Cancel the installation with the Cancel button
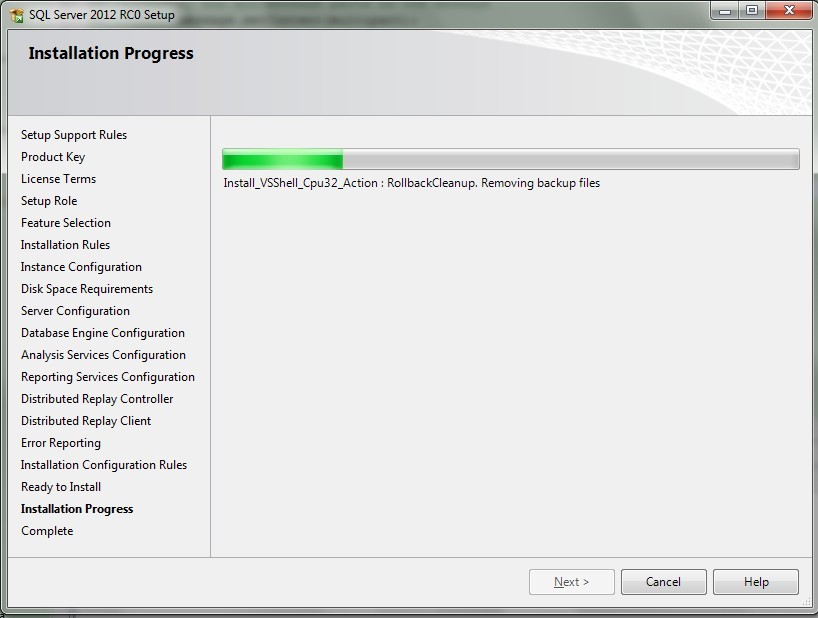818x618 pixels. click(x=663, y=581)
